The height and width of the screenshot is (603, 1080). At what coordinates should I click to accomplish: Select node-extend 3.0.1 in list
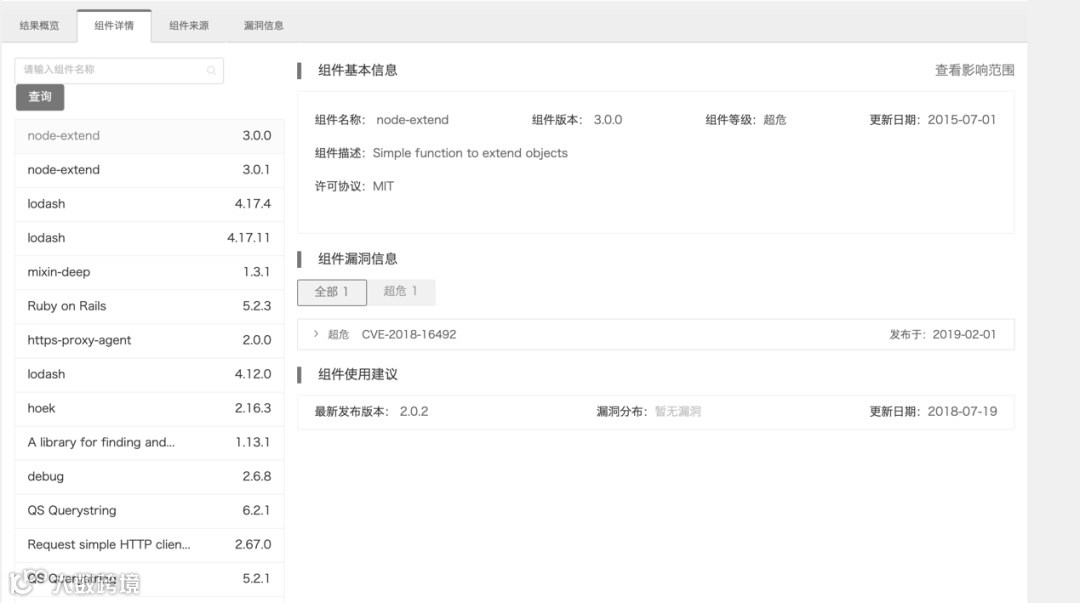(x=149, y=170)
